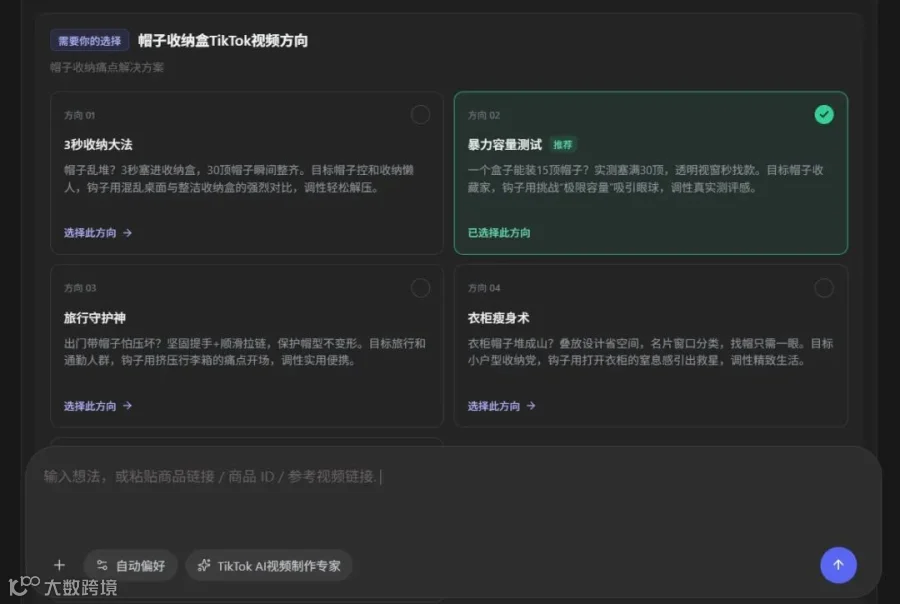Viewport: 900px width, 604px height.
Task: Click 选择此方向 link under 旅行守护神
Action: [98, 406]
